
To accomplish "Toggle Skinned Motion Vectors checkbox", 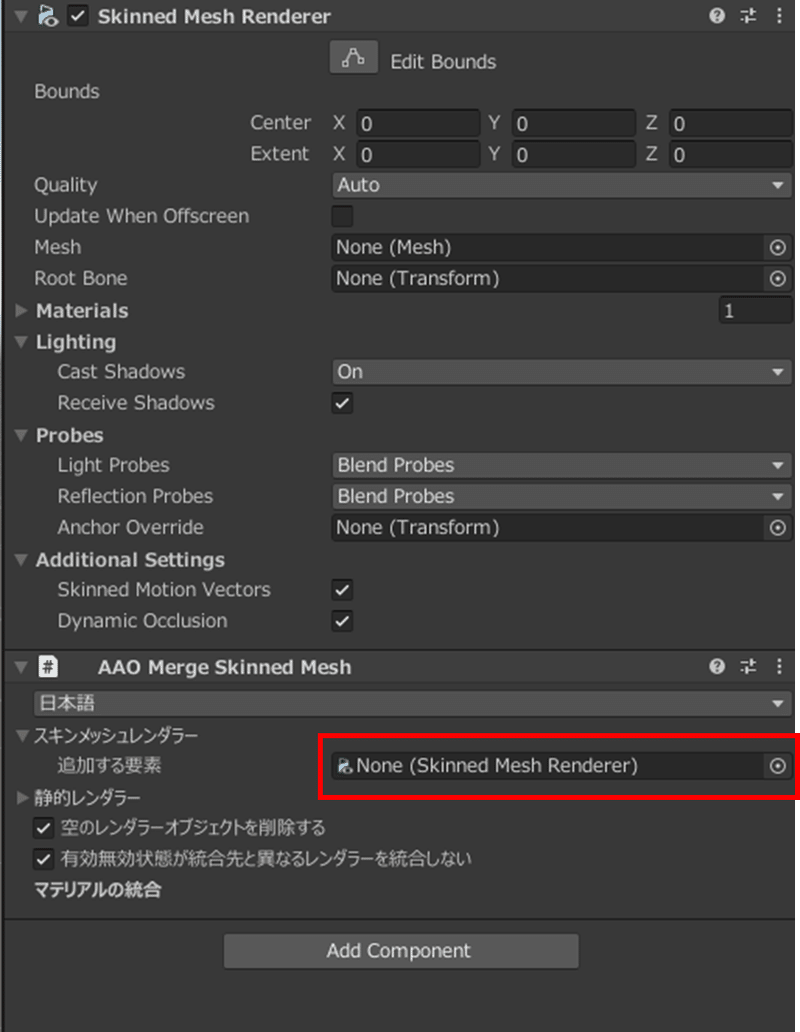I will (x=342, y=590).
